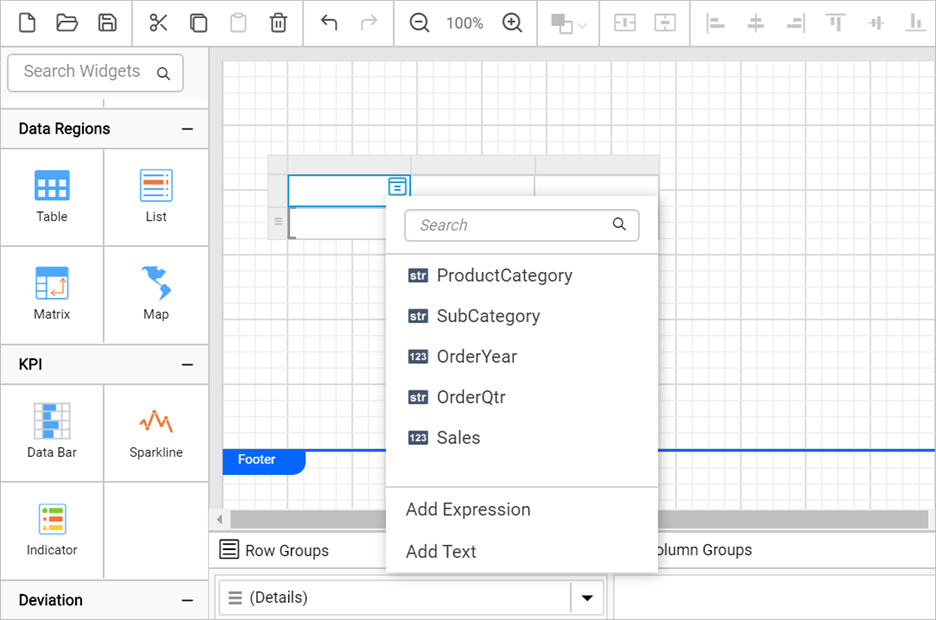This screenshot has width=936, height=620.
Task: Zoom in with the plus magnifier
Action: (512, 23)
